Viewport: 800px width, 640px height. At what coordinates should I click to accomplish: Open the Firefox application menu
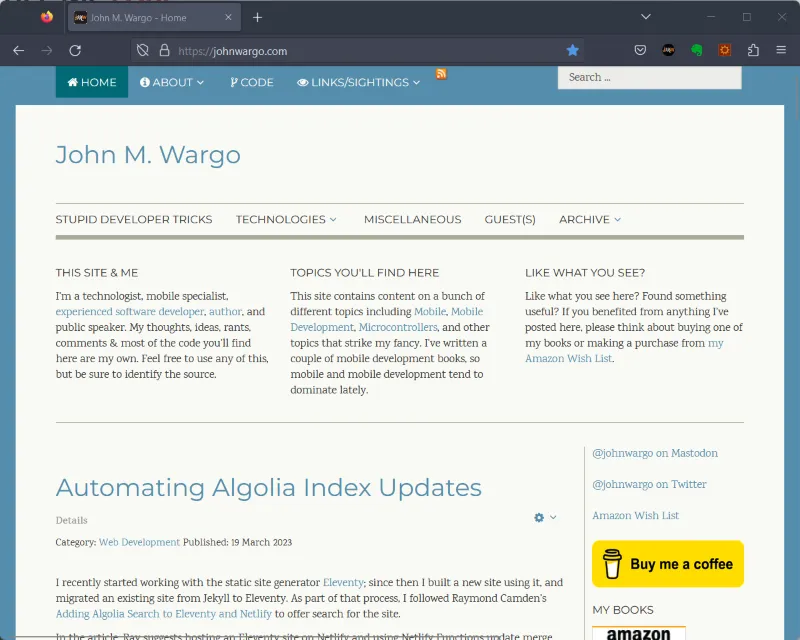781,50
